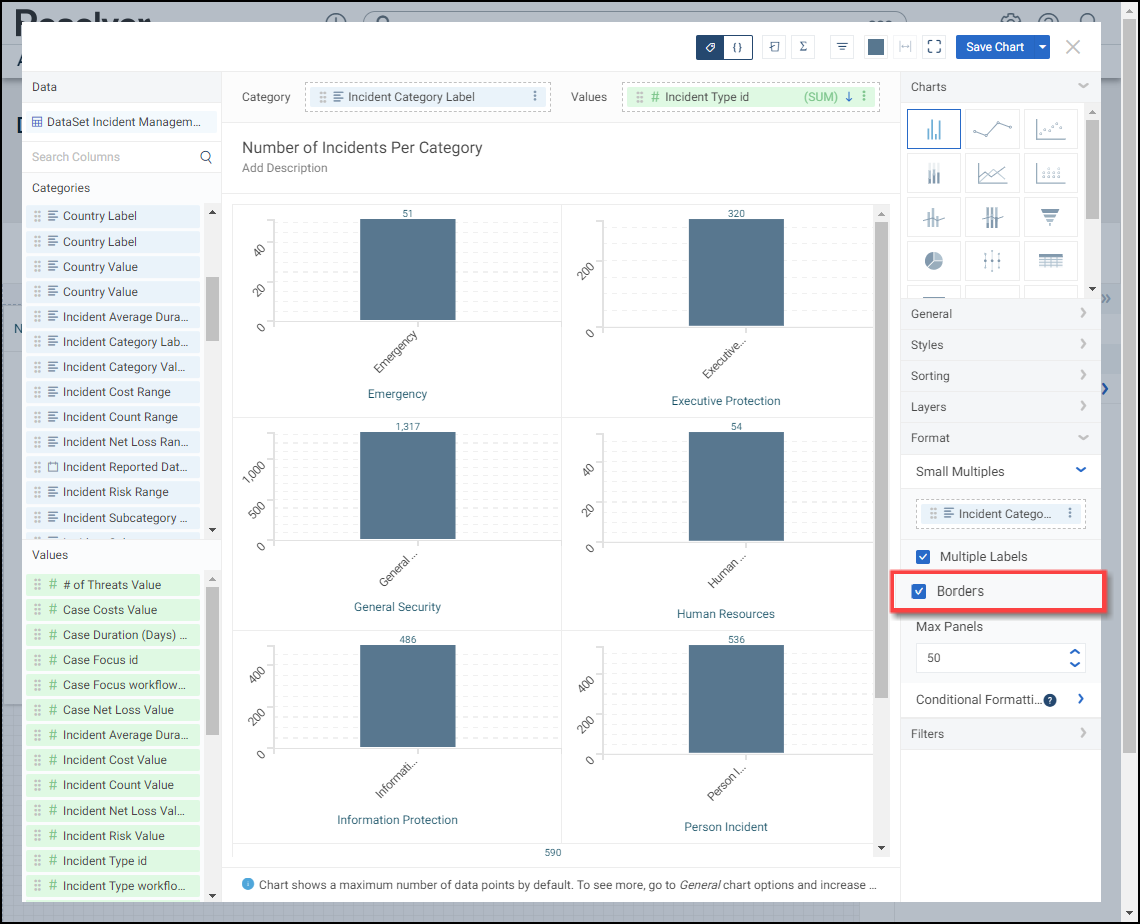The height and width of the screenshot is (924, 1140).
Task: Click the curly braces code toggle
Action: pos(737,47)
